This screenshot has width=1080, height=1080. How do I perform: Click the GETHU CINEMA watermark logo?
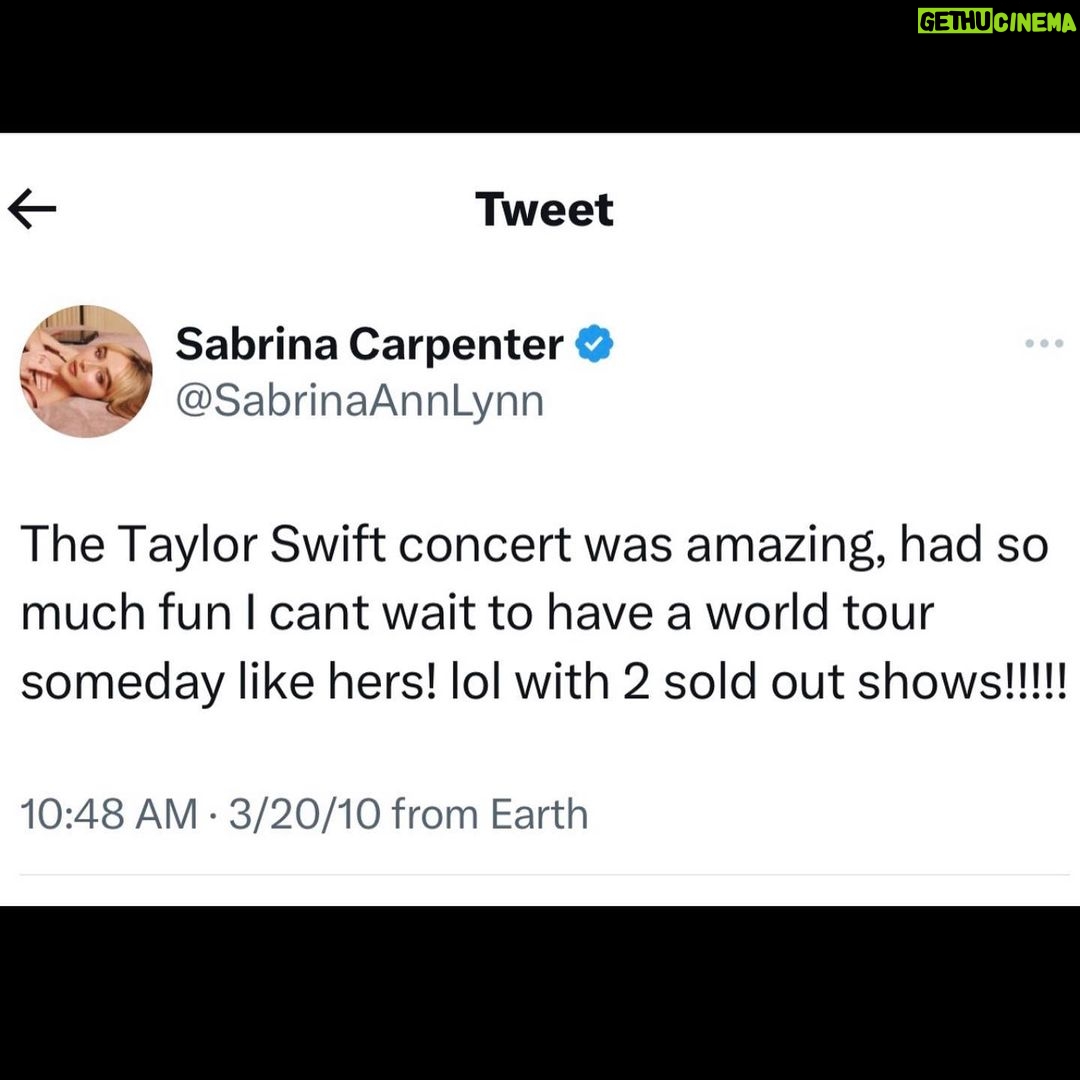click(997, 21)
